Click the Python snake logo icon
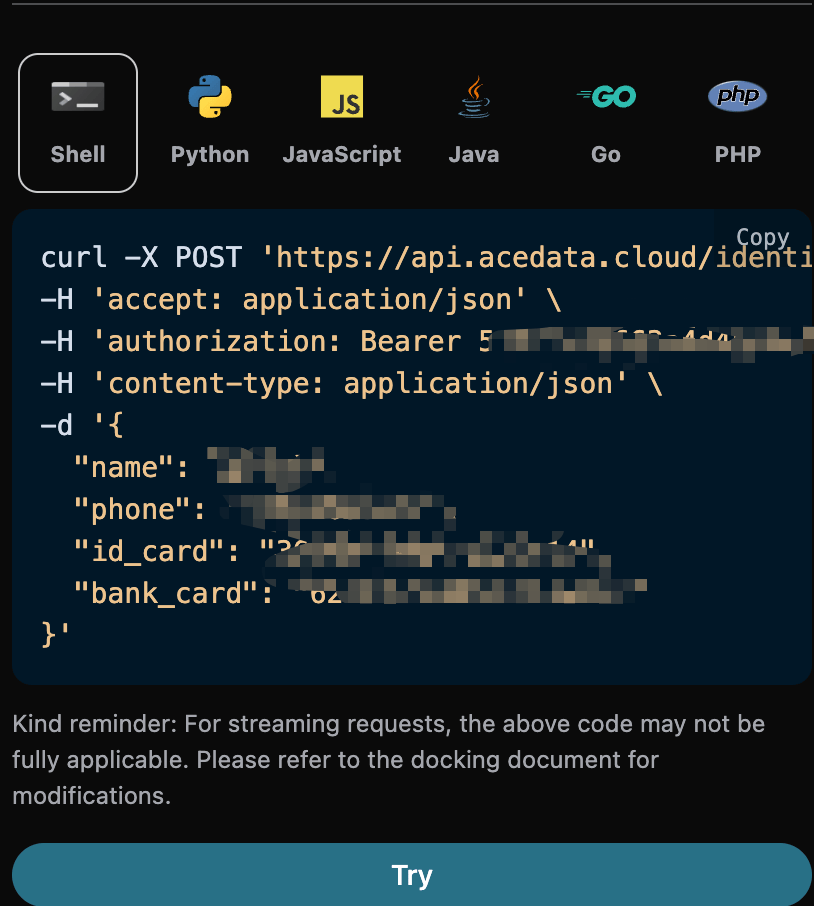The image size is (814, 906). pyautogui.click(x=210, y=97)
